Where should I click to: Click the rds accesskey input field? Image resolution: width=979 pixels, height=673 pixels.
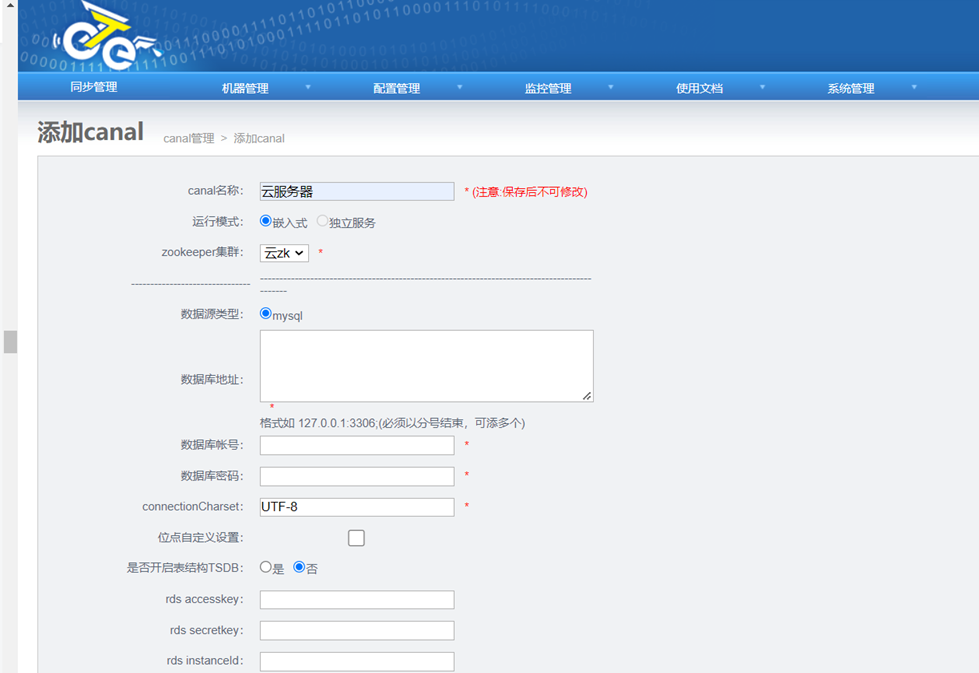[x=357, y=600]
